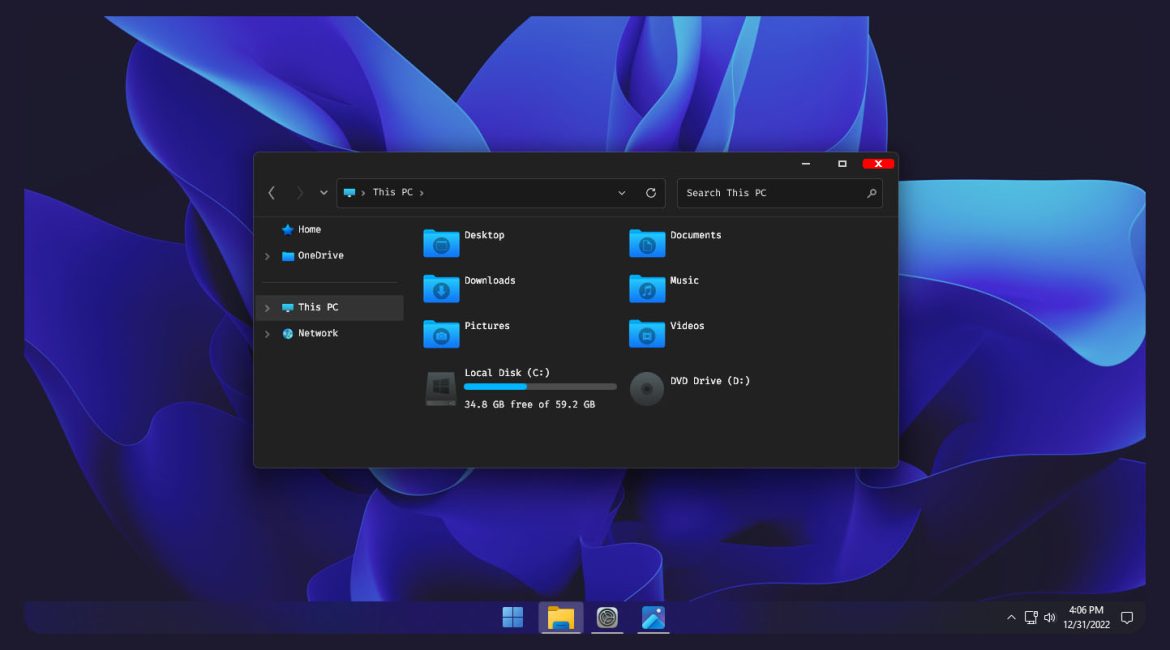Viewport: 1170px width, 650px height.
Task: Open the Videos folder icon
Action: pyautogui.click(x=647, y=334)
